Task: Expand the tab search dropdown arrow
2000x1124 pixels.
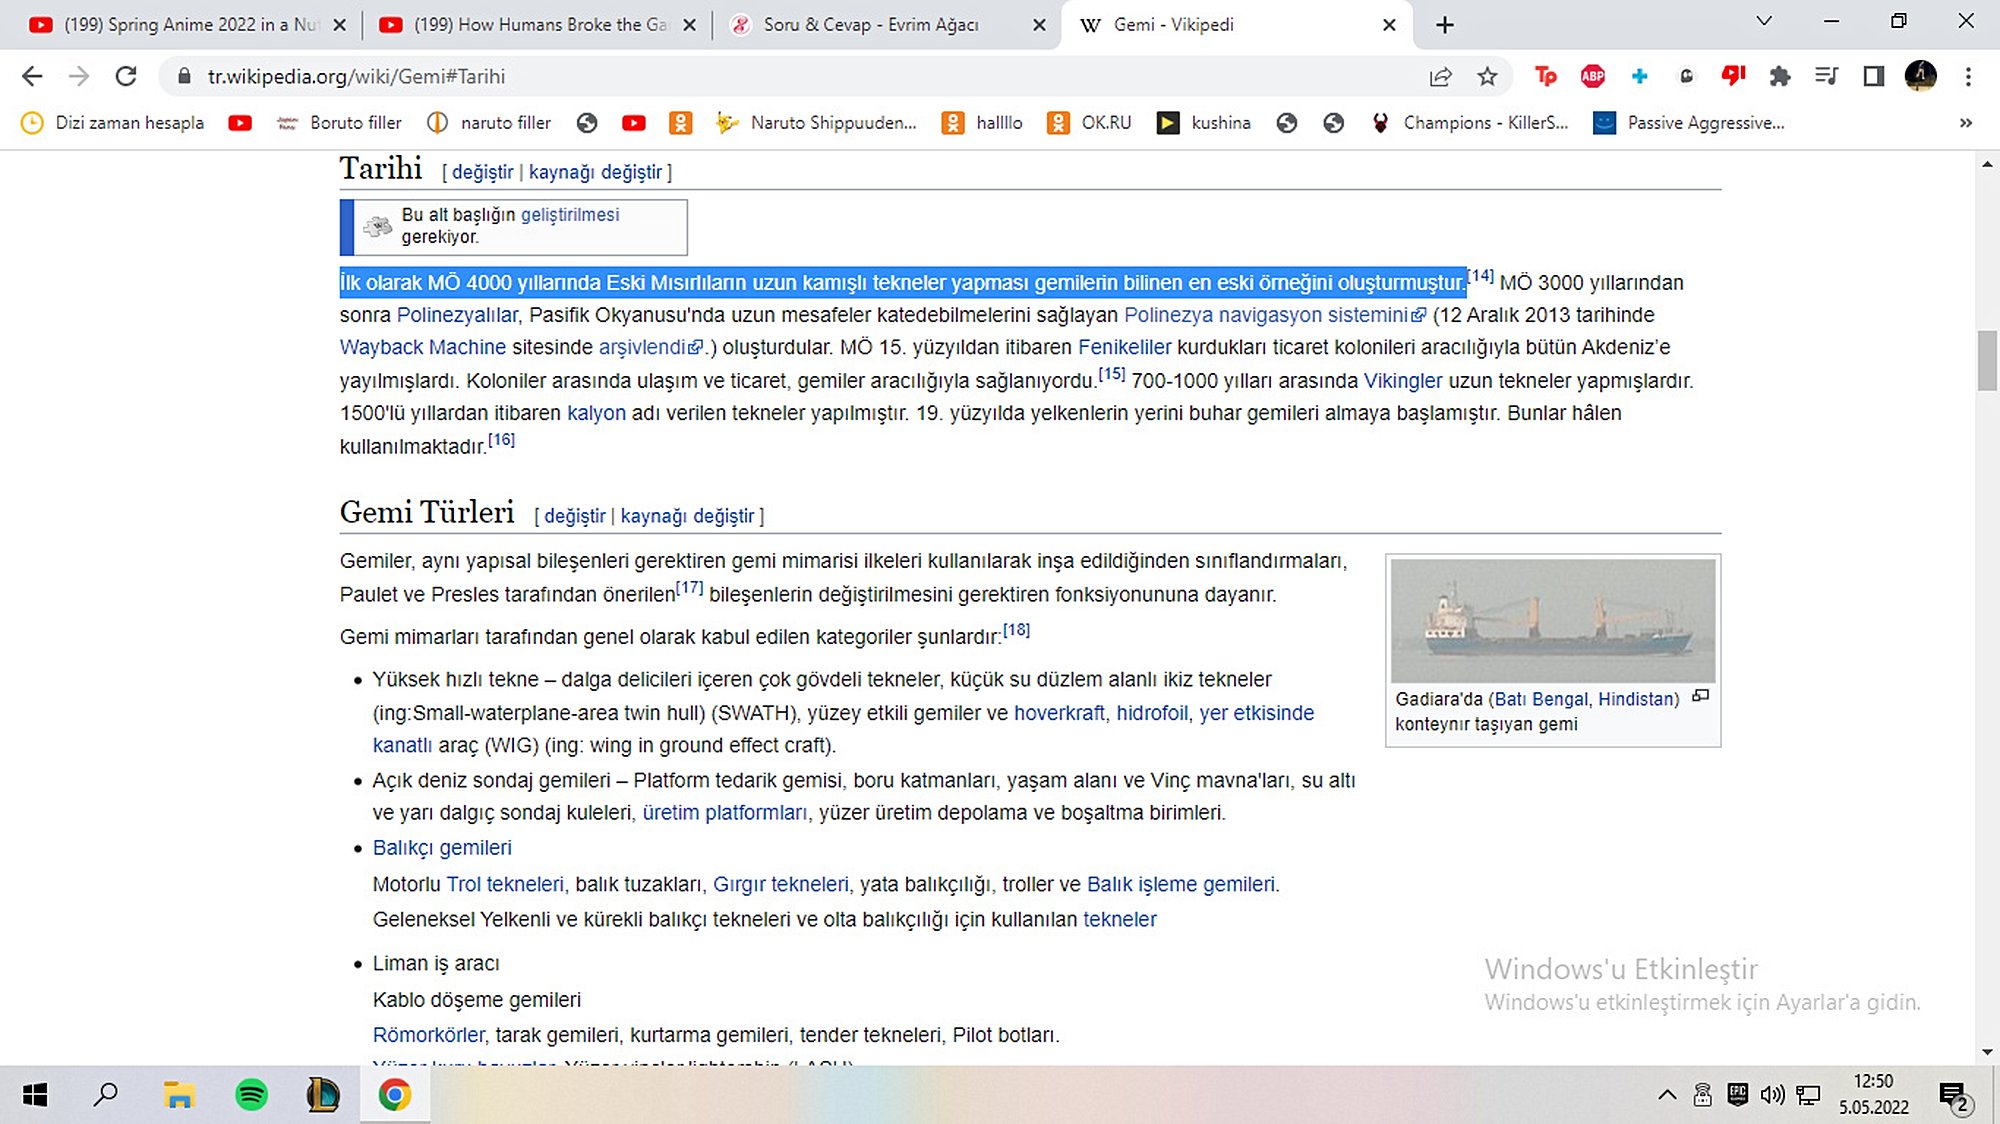Action: click(x=1764, y=22)
